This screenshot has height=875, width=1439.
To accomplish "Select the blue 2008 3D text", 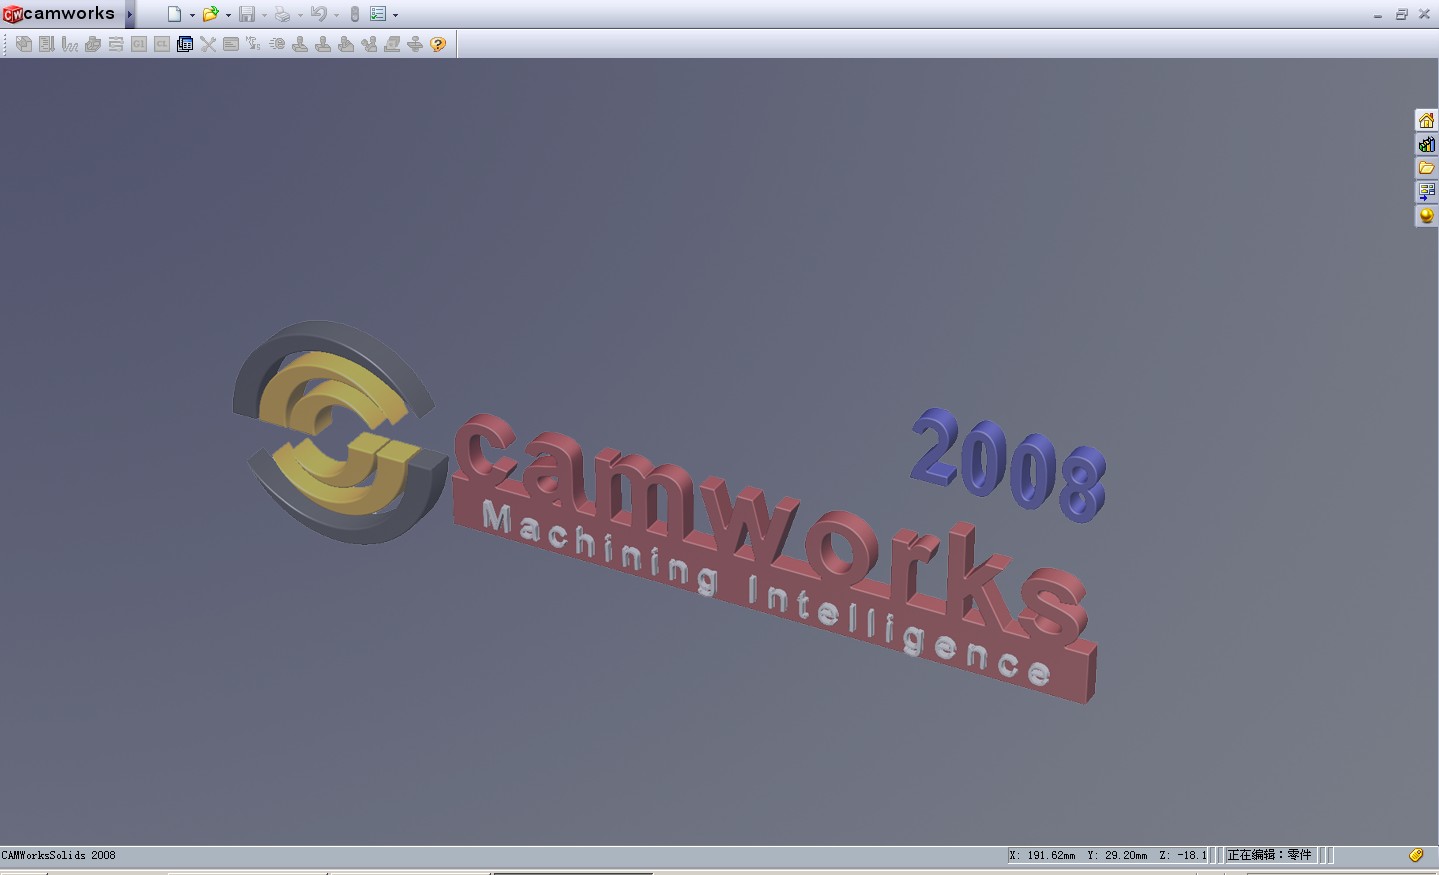I will click(1009, 464).
